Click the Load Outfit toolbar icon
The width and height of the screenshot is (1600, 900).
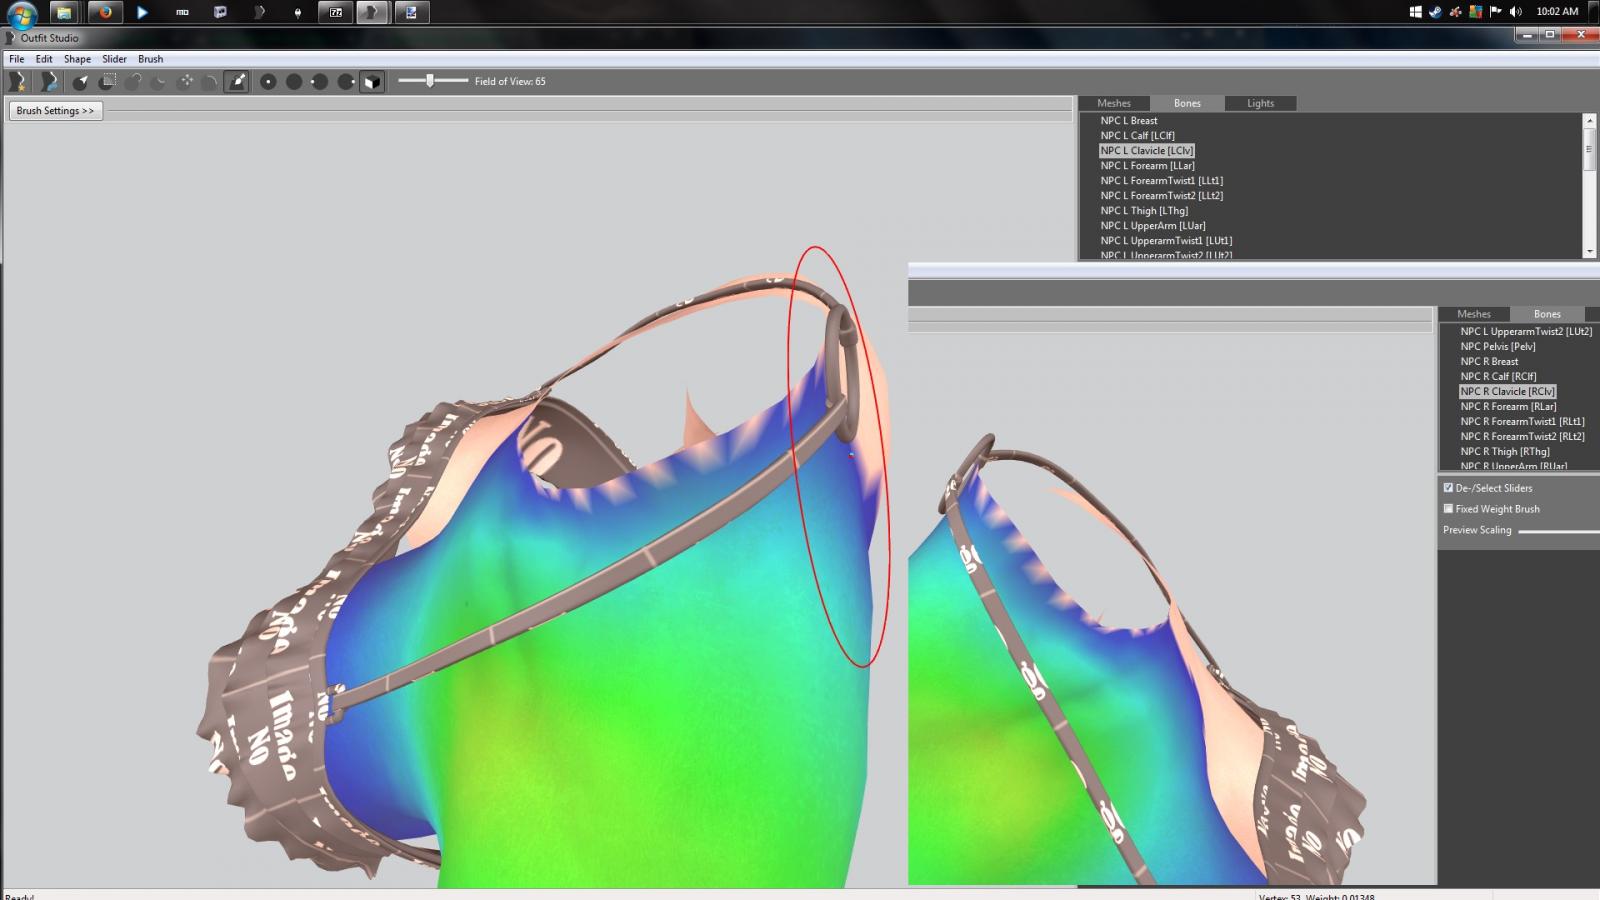pos(49,82)
